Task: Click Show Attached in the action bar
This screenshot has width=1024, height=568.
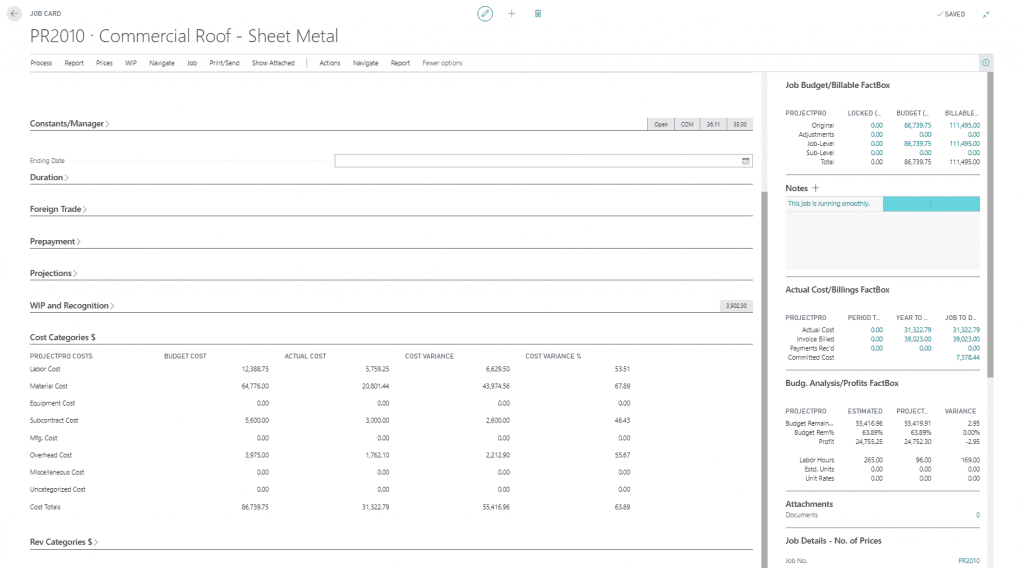Action: click(273, 63)
